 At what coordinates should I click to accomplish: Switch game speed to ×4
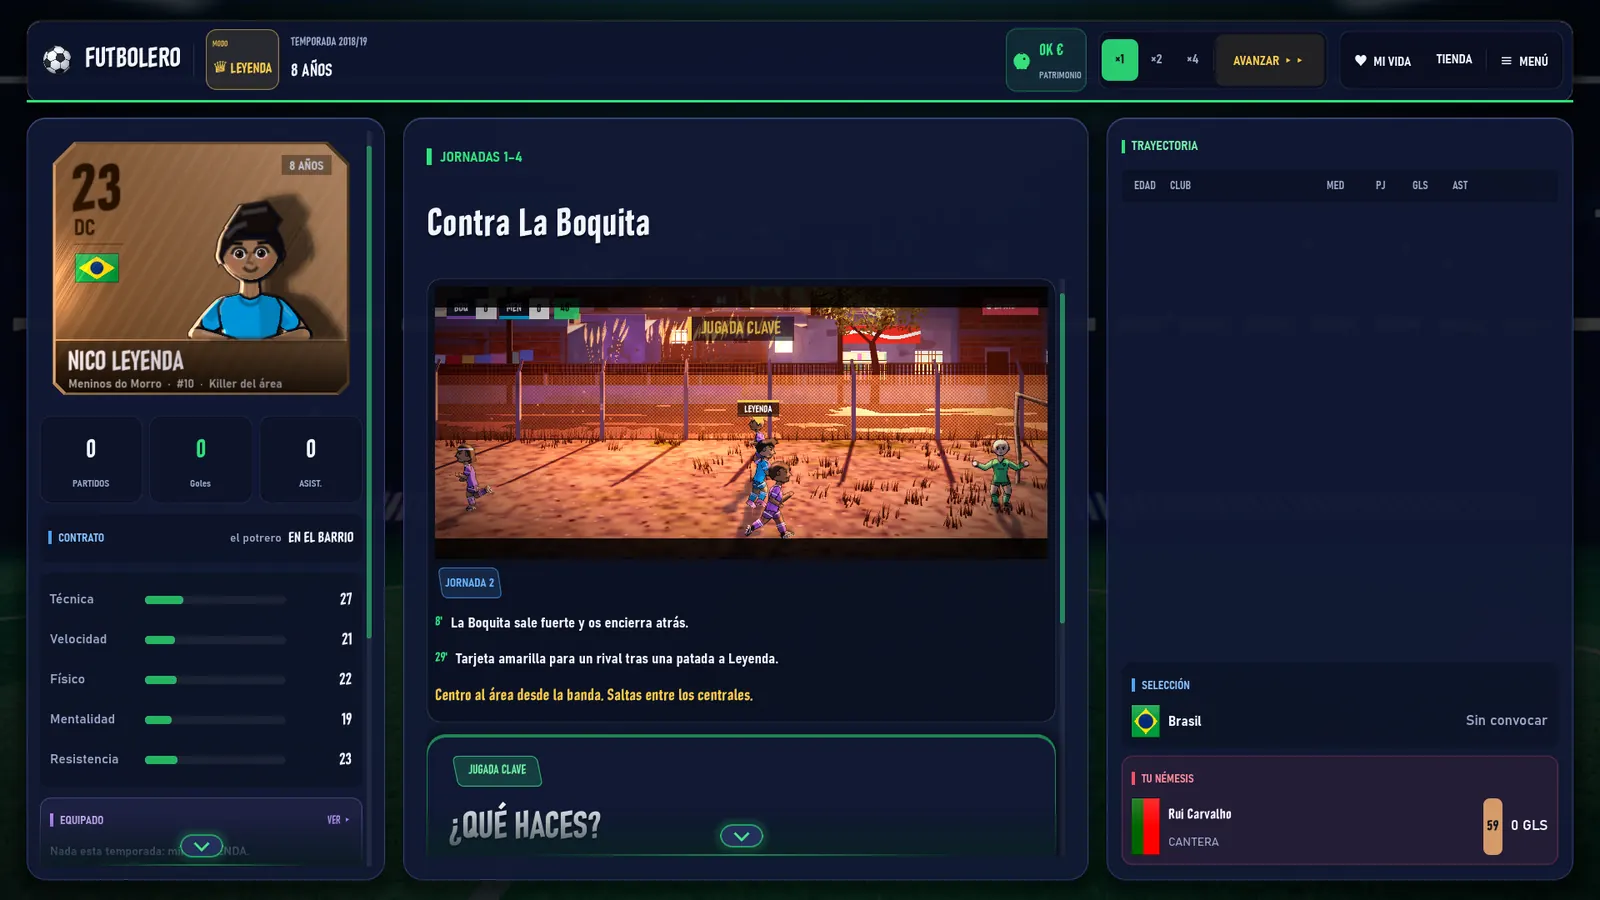point(1192,60)
